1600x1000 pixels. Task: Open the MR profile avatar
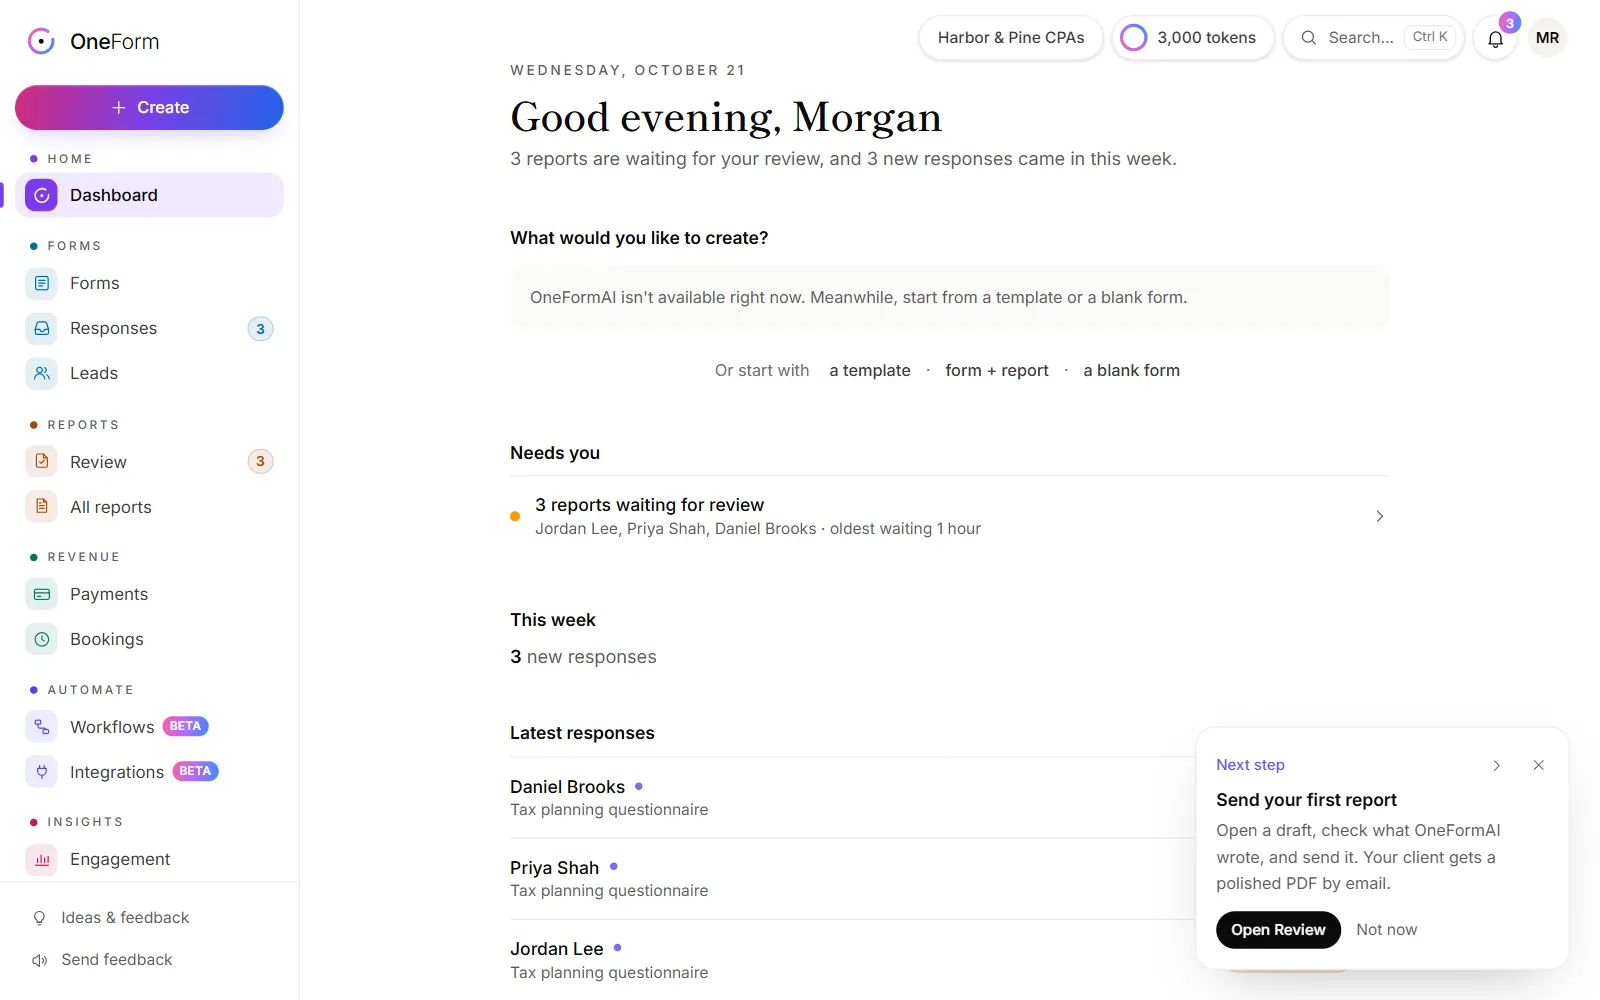point(1547,38)
